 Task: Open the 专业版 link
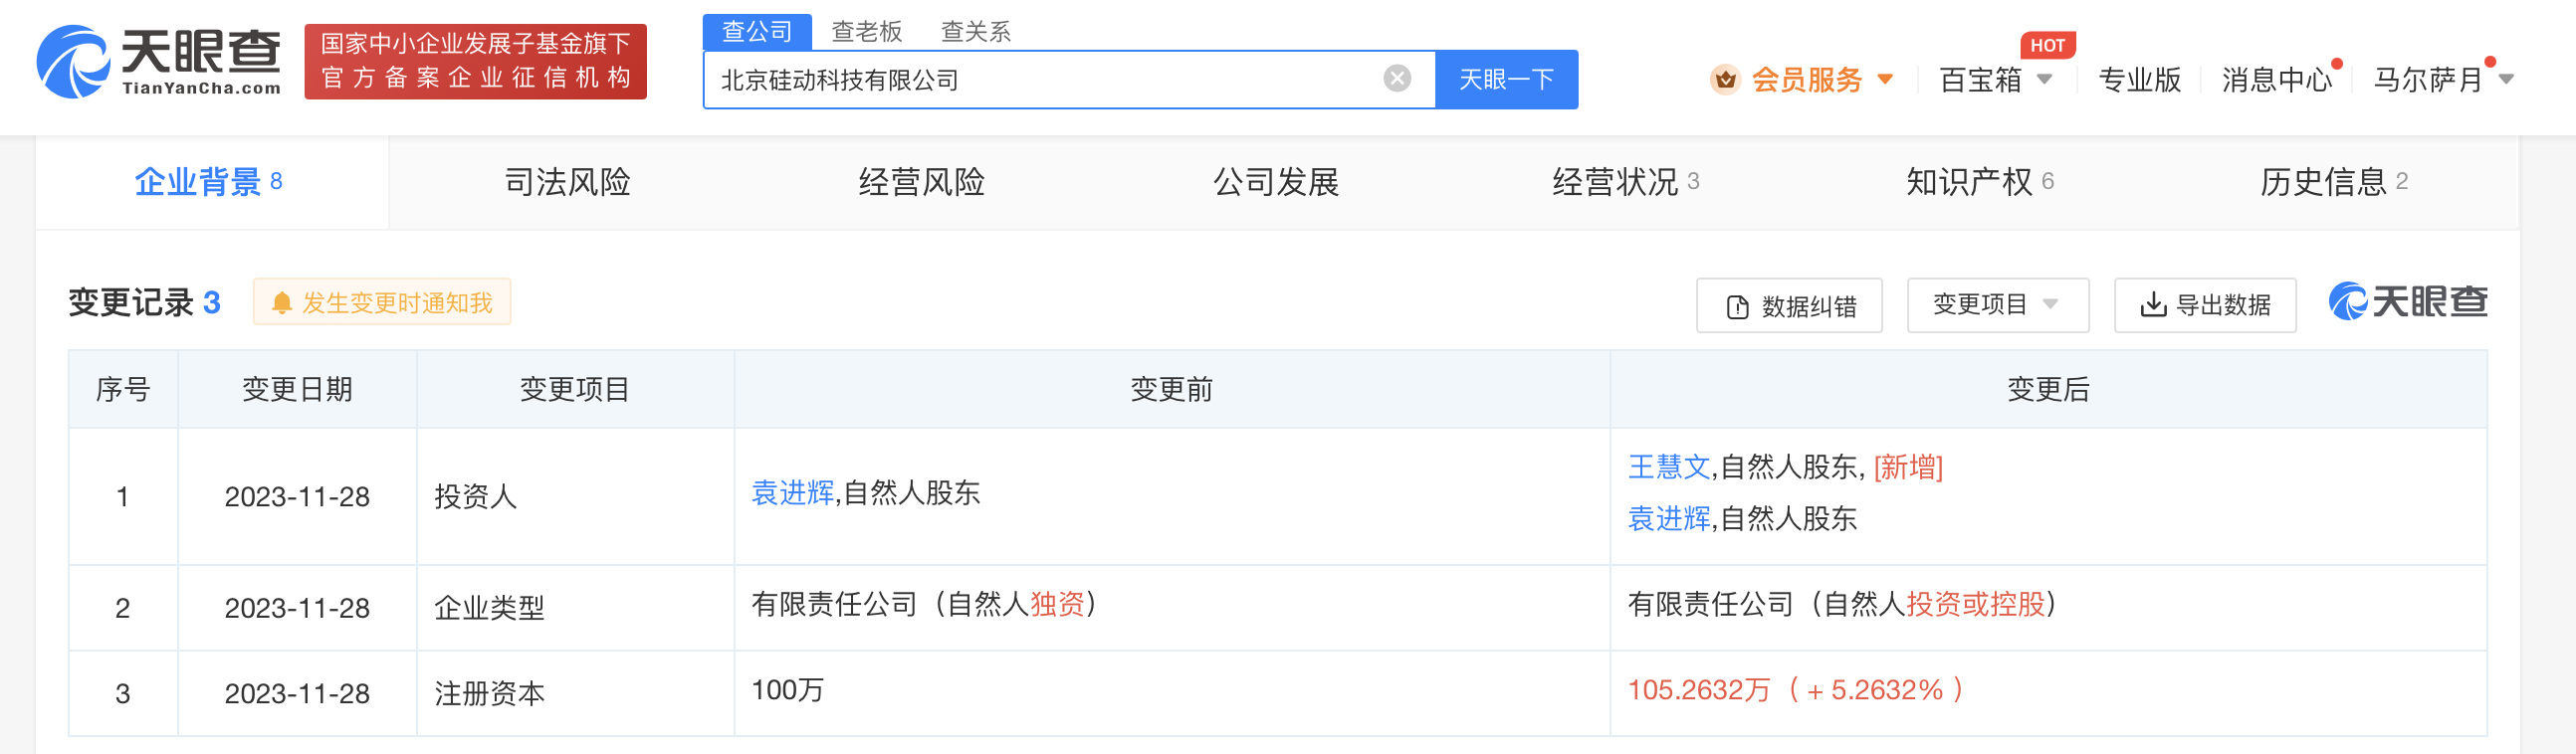[x=2139, y=79]
